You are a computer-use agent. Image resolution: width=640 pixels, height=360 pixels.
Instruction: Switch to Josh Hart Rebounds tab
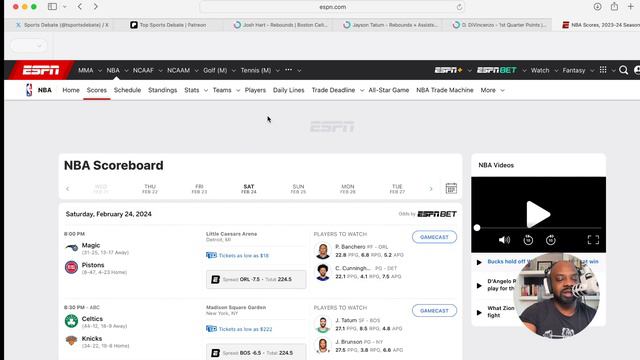tap(281, 25)
